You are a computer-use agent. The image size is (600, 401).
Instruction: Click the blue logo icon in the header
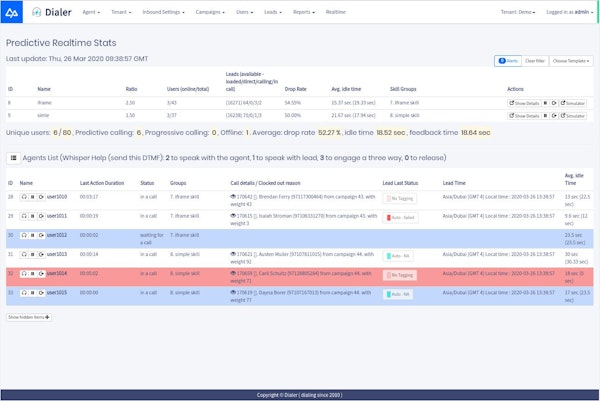coord(11,12)
